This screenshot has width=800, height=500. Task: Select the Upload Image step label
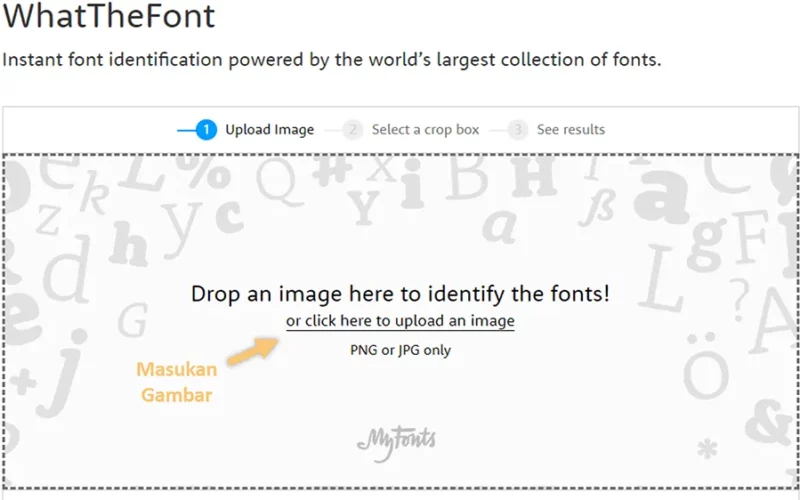pyautogui.click(x=269, y=130)
